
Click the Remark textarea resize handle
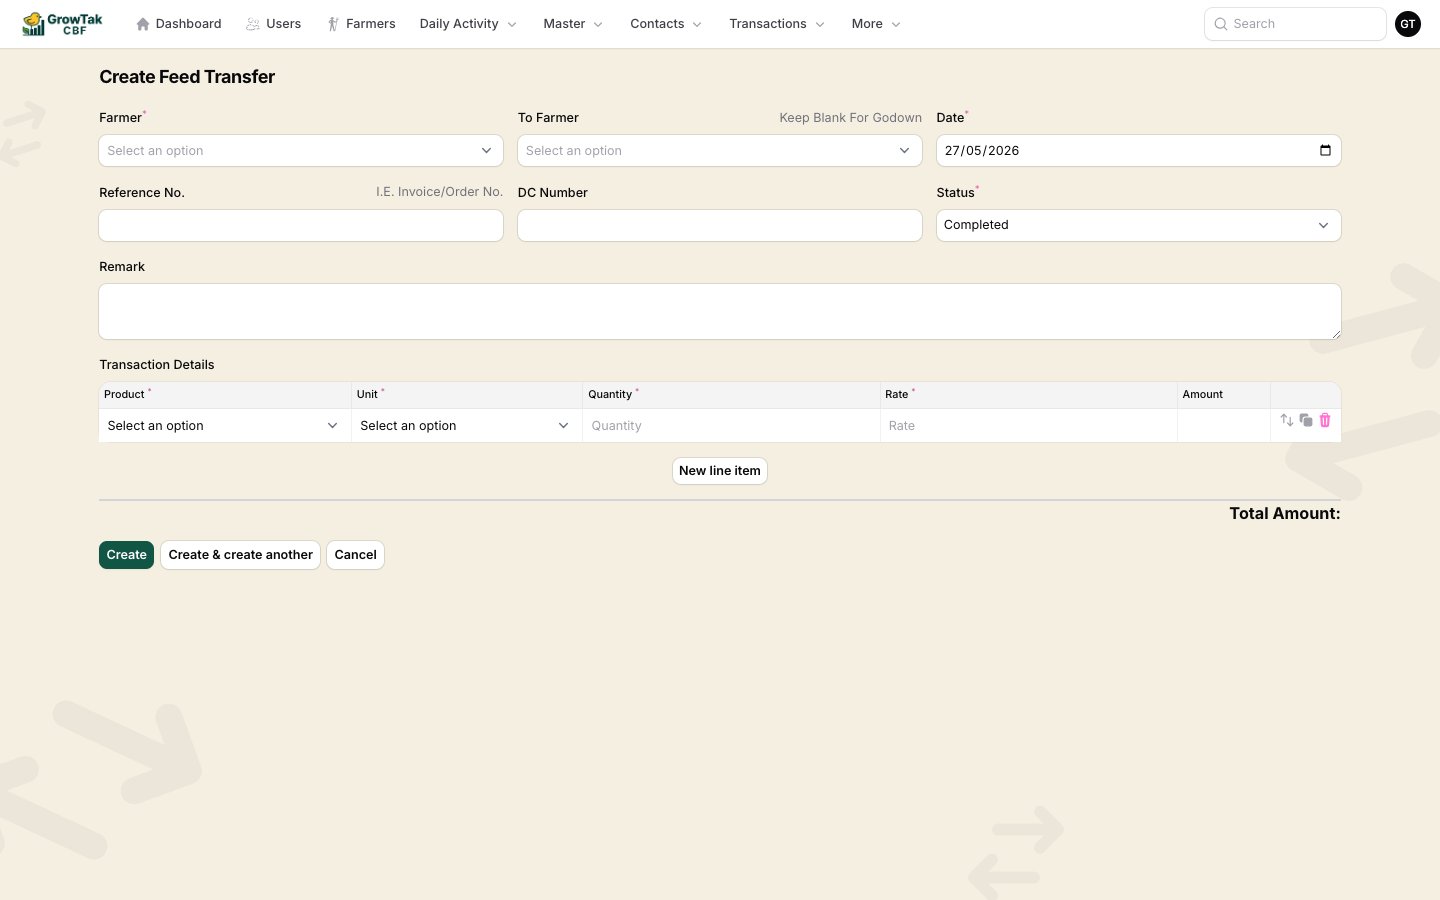point(1335,333)
